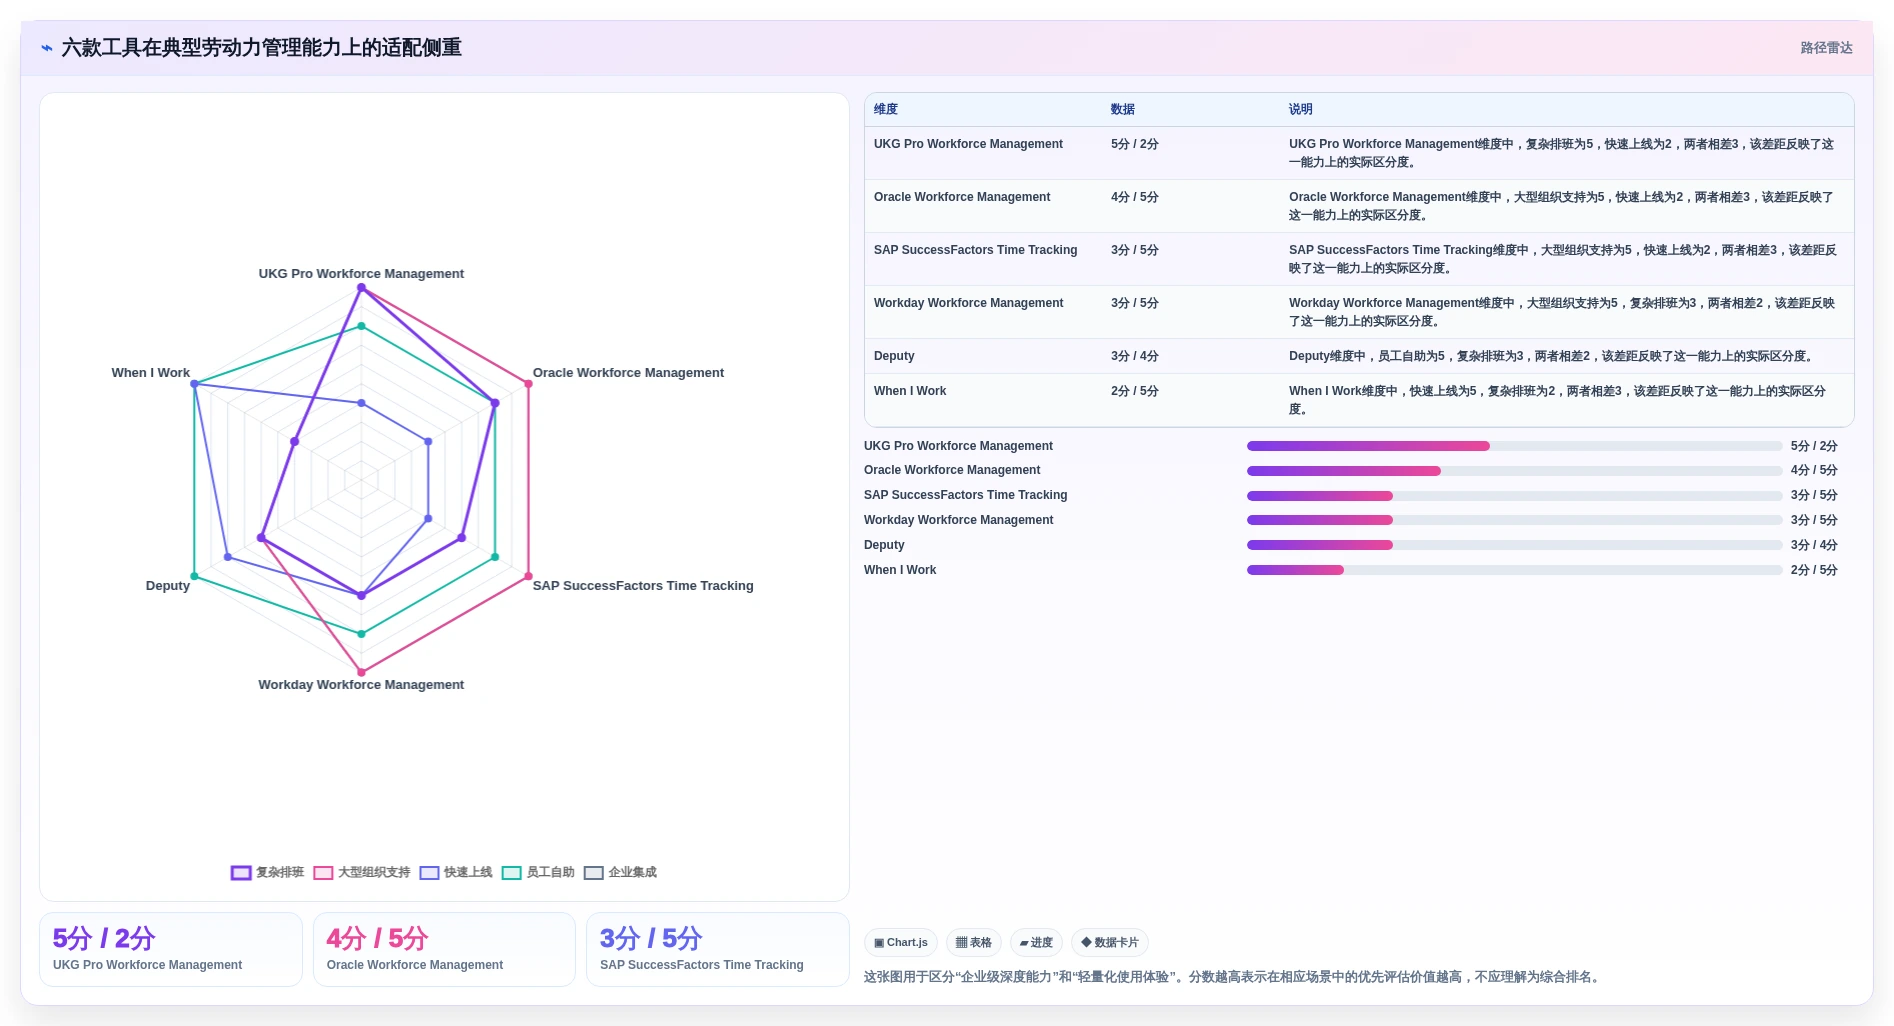Image resolution: width=1894 pixels, height=1026 pixels.
Task: Click Workday Workforce Management progress bar
Action: click(1514, 520)
